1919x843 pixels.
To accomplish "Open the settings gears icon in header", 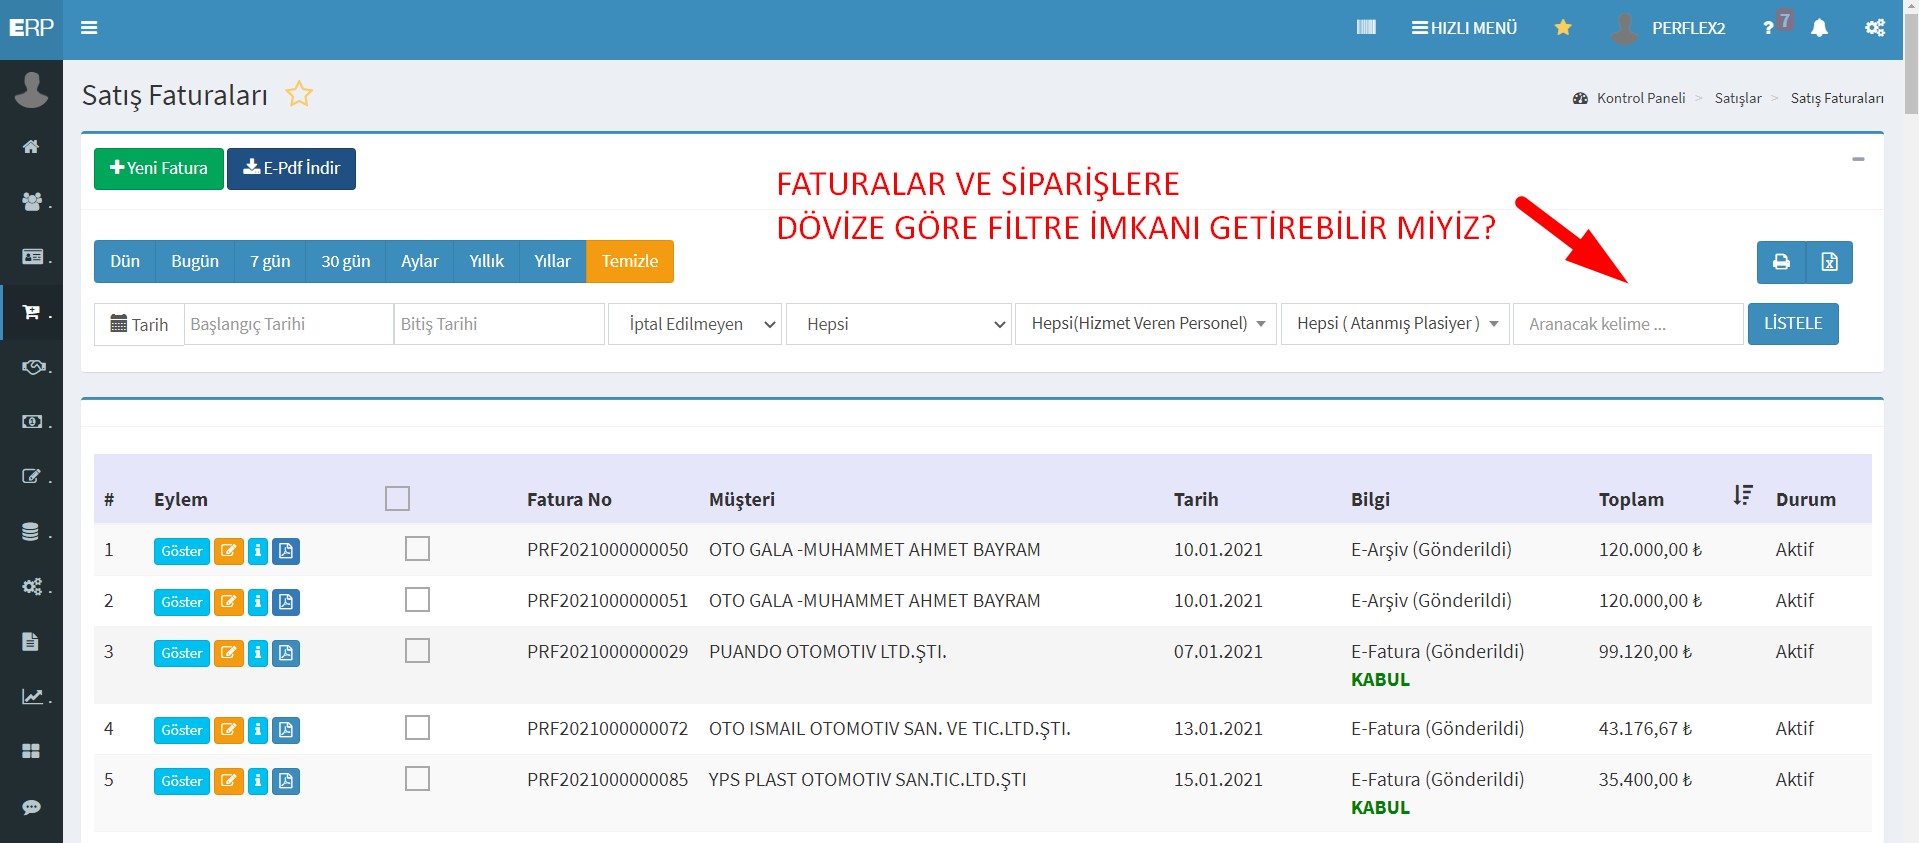I will tap(1875, 28).
